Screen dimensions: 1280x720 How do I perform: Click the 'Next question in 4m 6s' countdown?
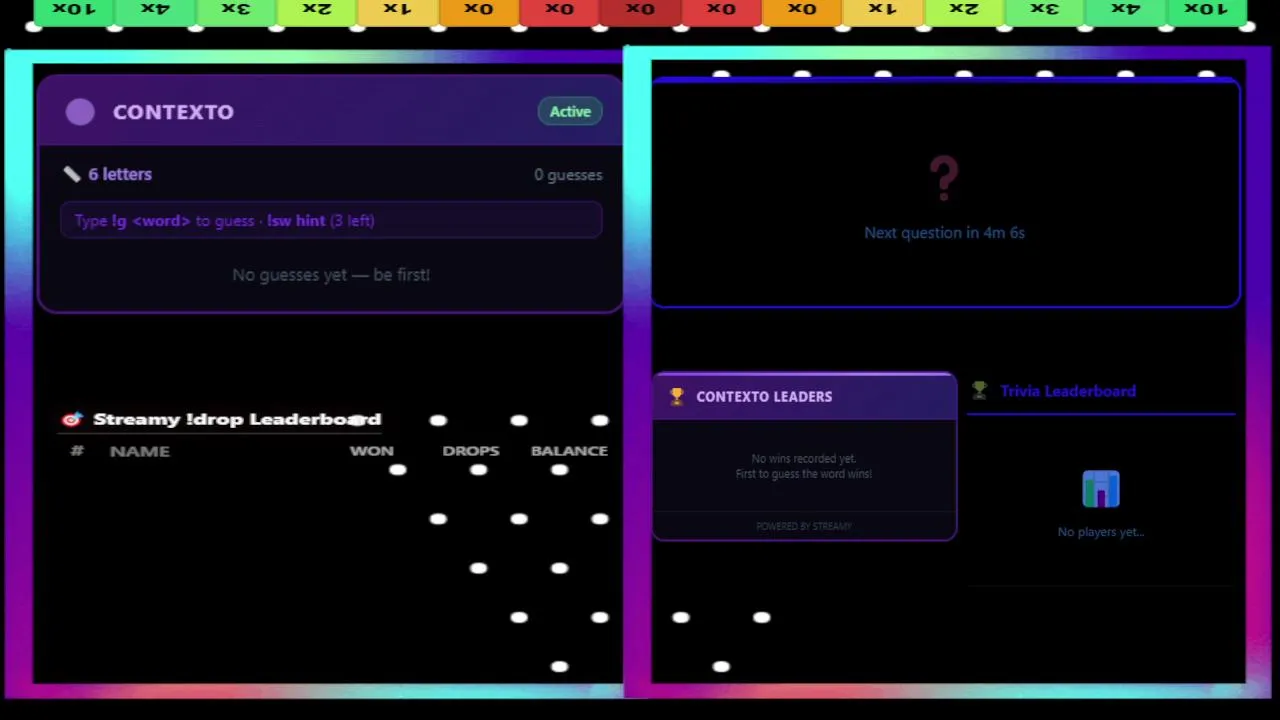pyautogui.click(x=944, y=232)
